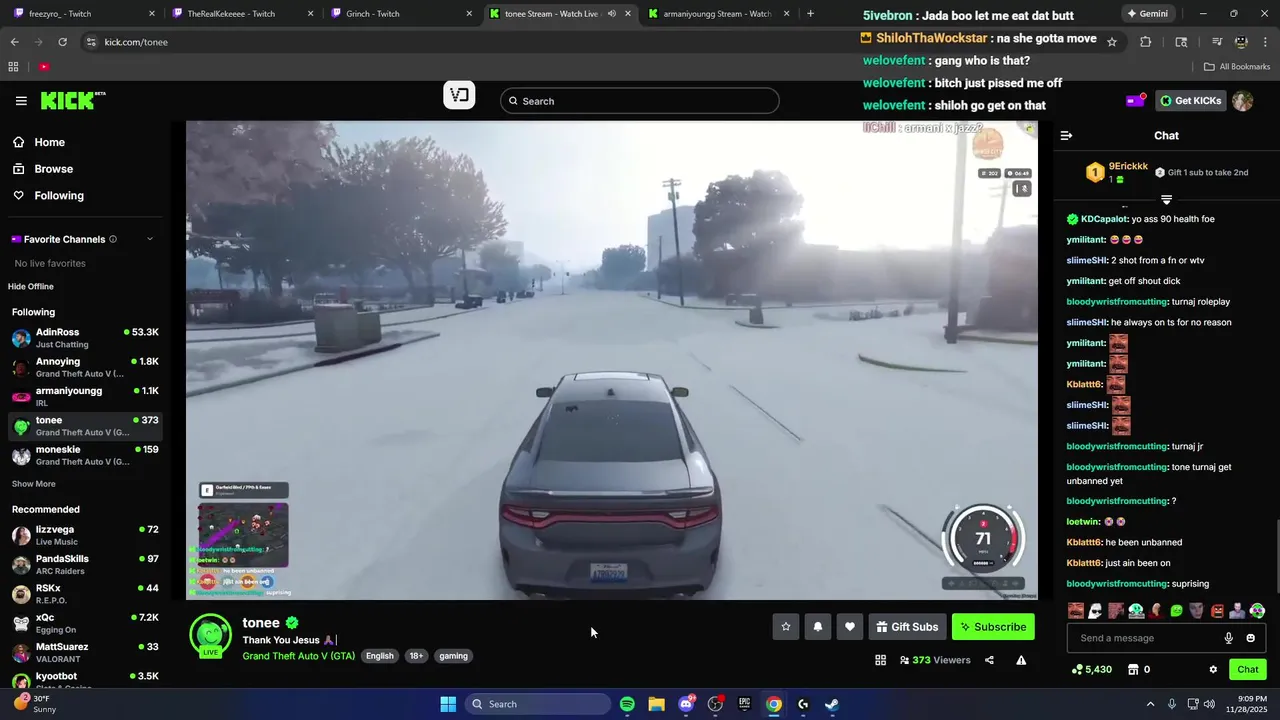
Task: Open chat settings gear icon
Action: [x=1213, y=670]
